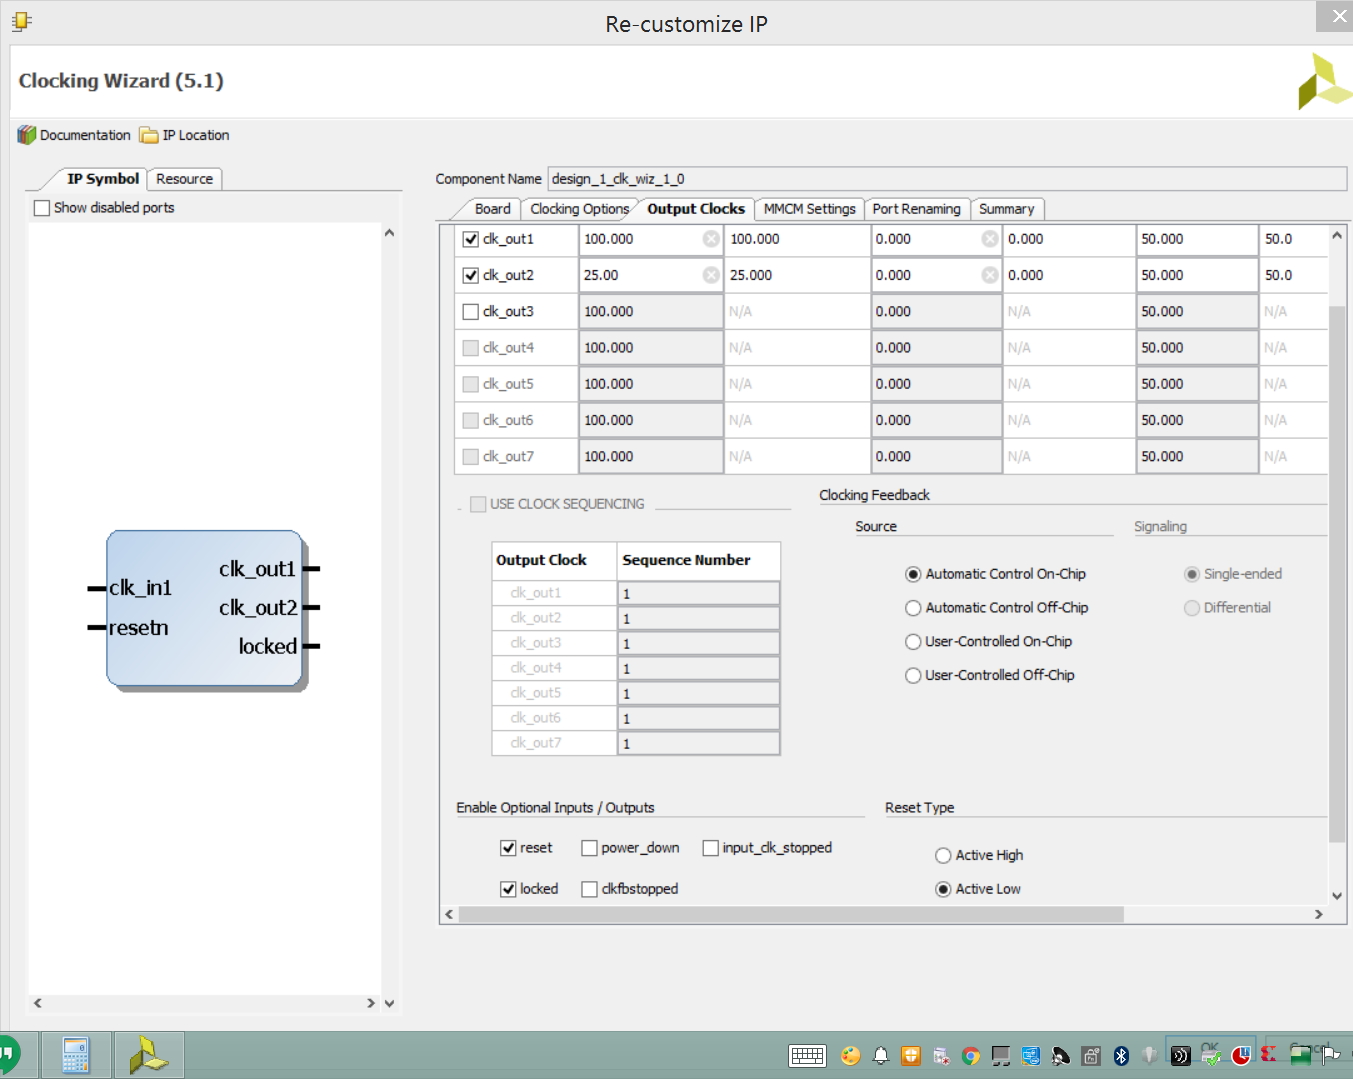The height and width of the screenshot is (1079, 1353).
Task: Open the MMCM Settings tab
Action: coord(809,209)
